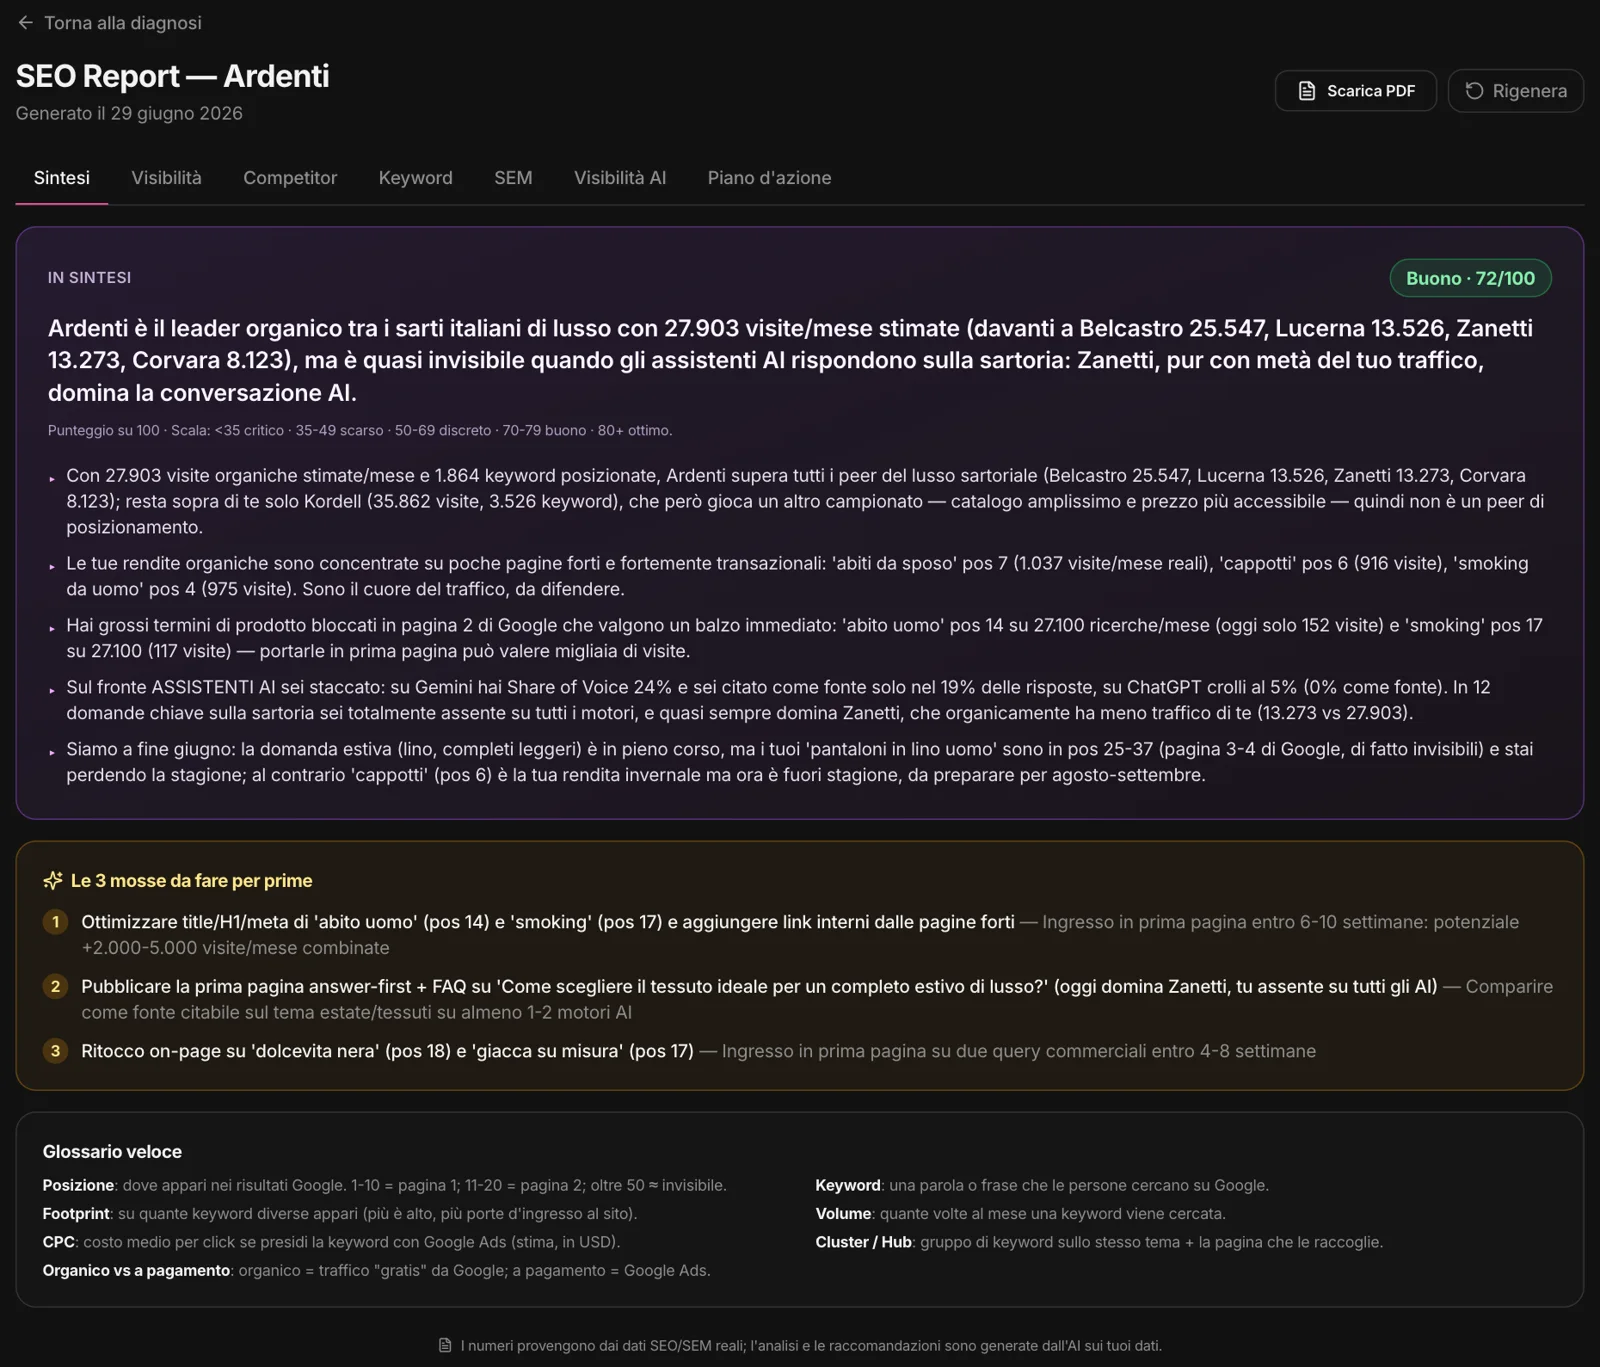
Task: Click the Footprint glossary term
Action: coord(76,1214)
